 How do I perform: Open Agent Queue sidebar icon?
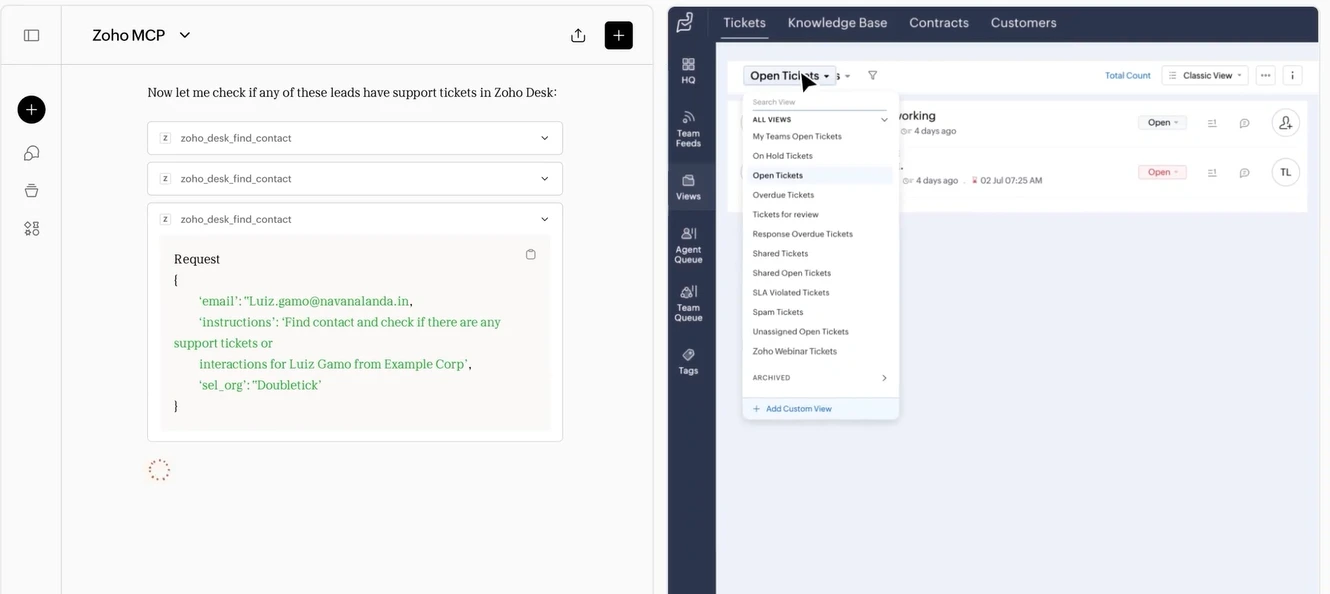688,245
